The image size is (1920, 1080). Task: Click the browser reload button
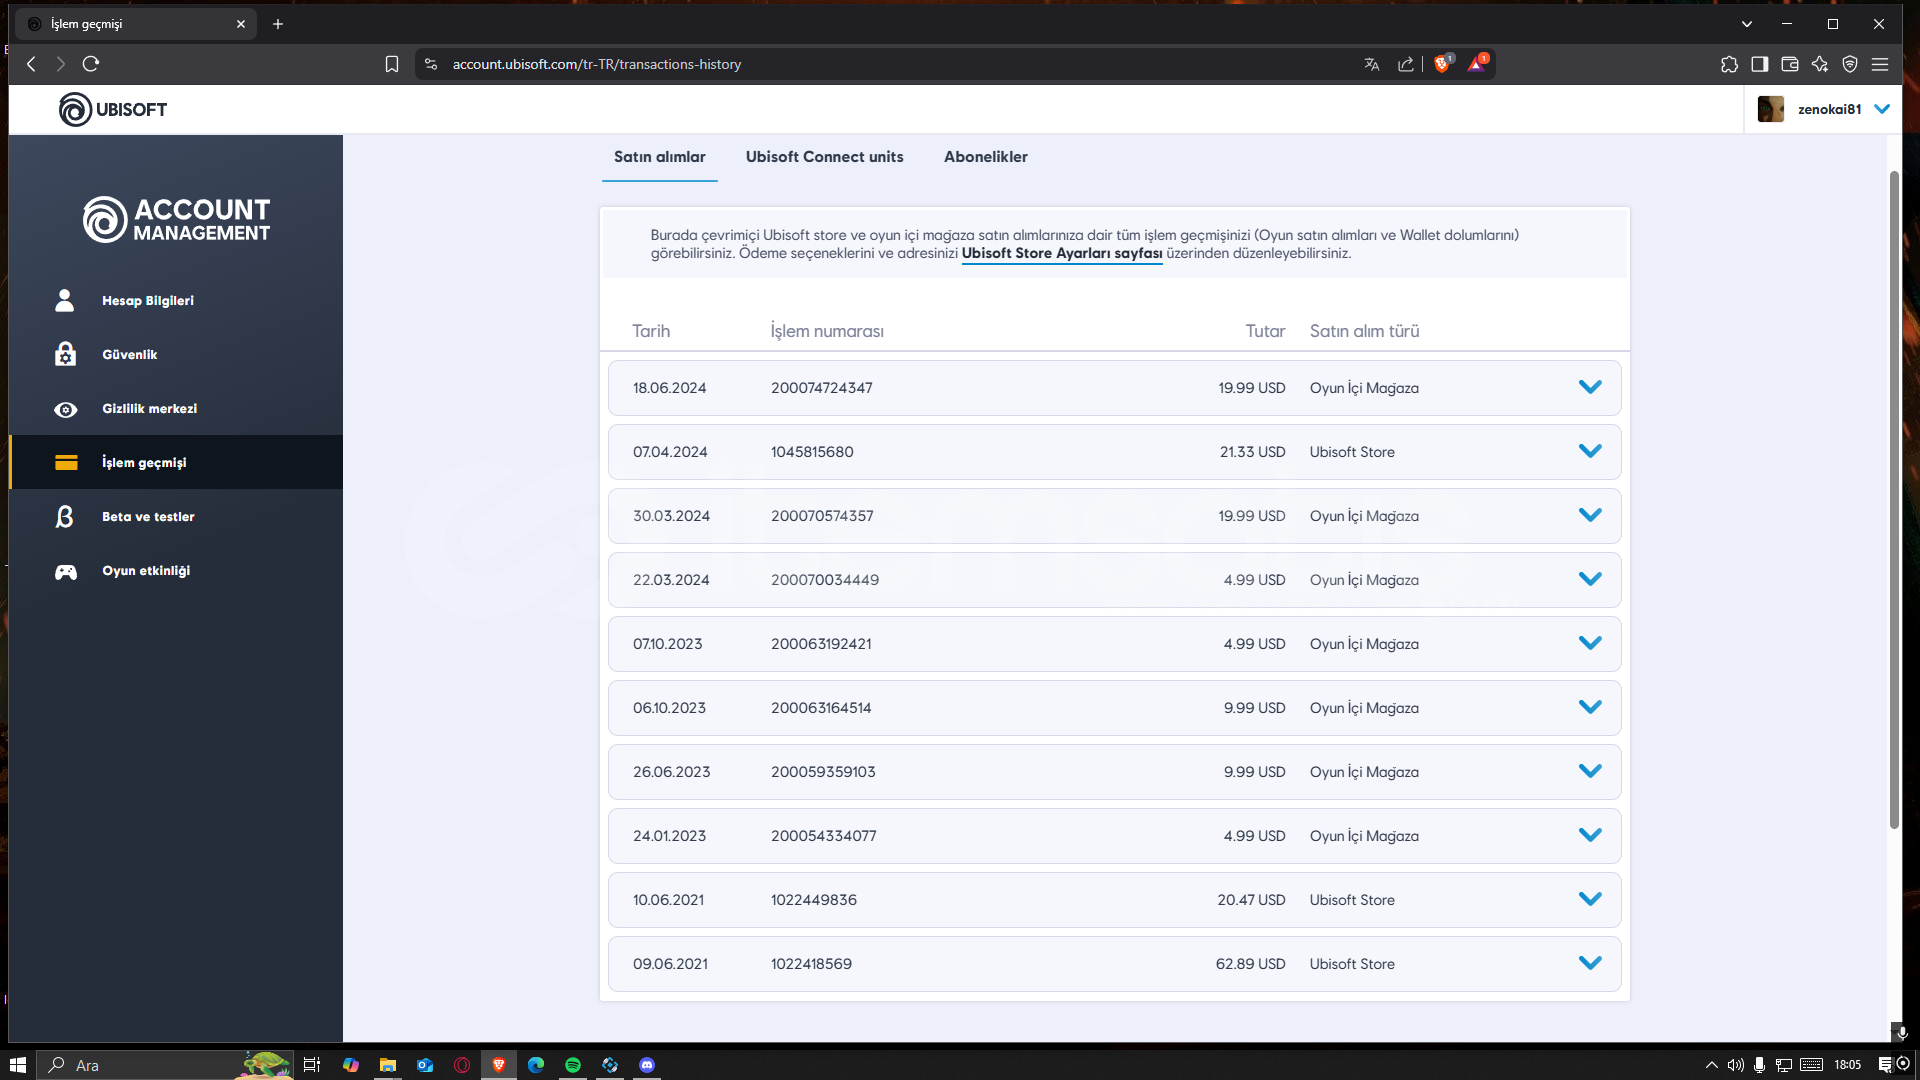coord(91,64)
